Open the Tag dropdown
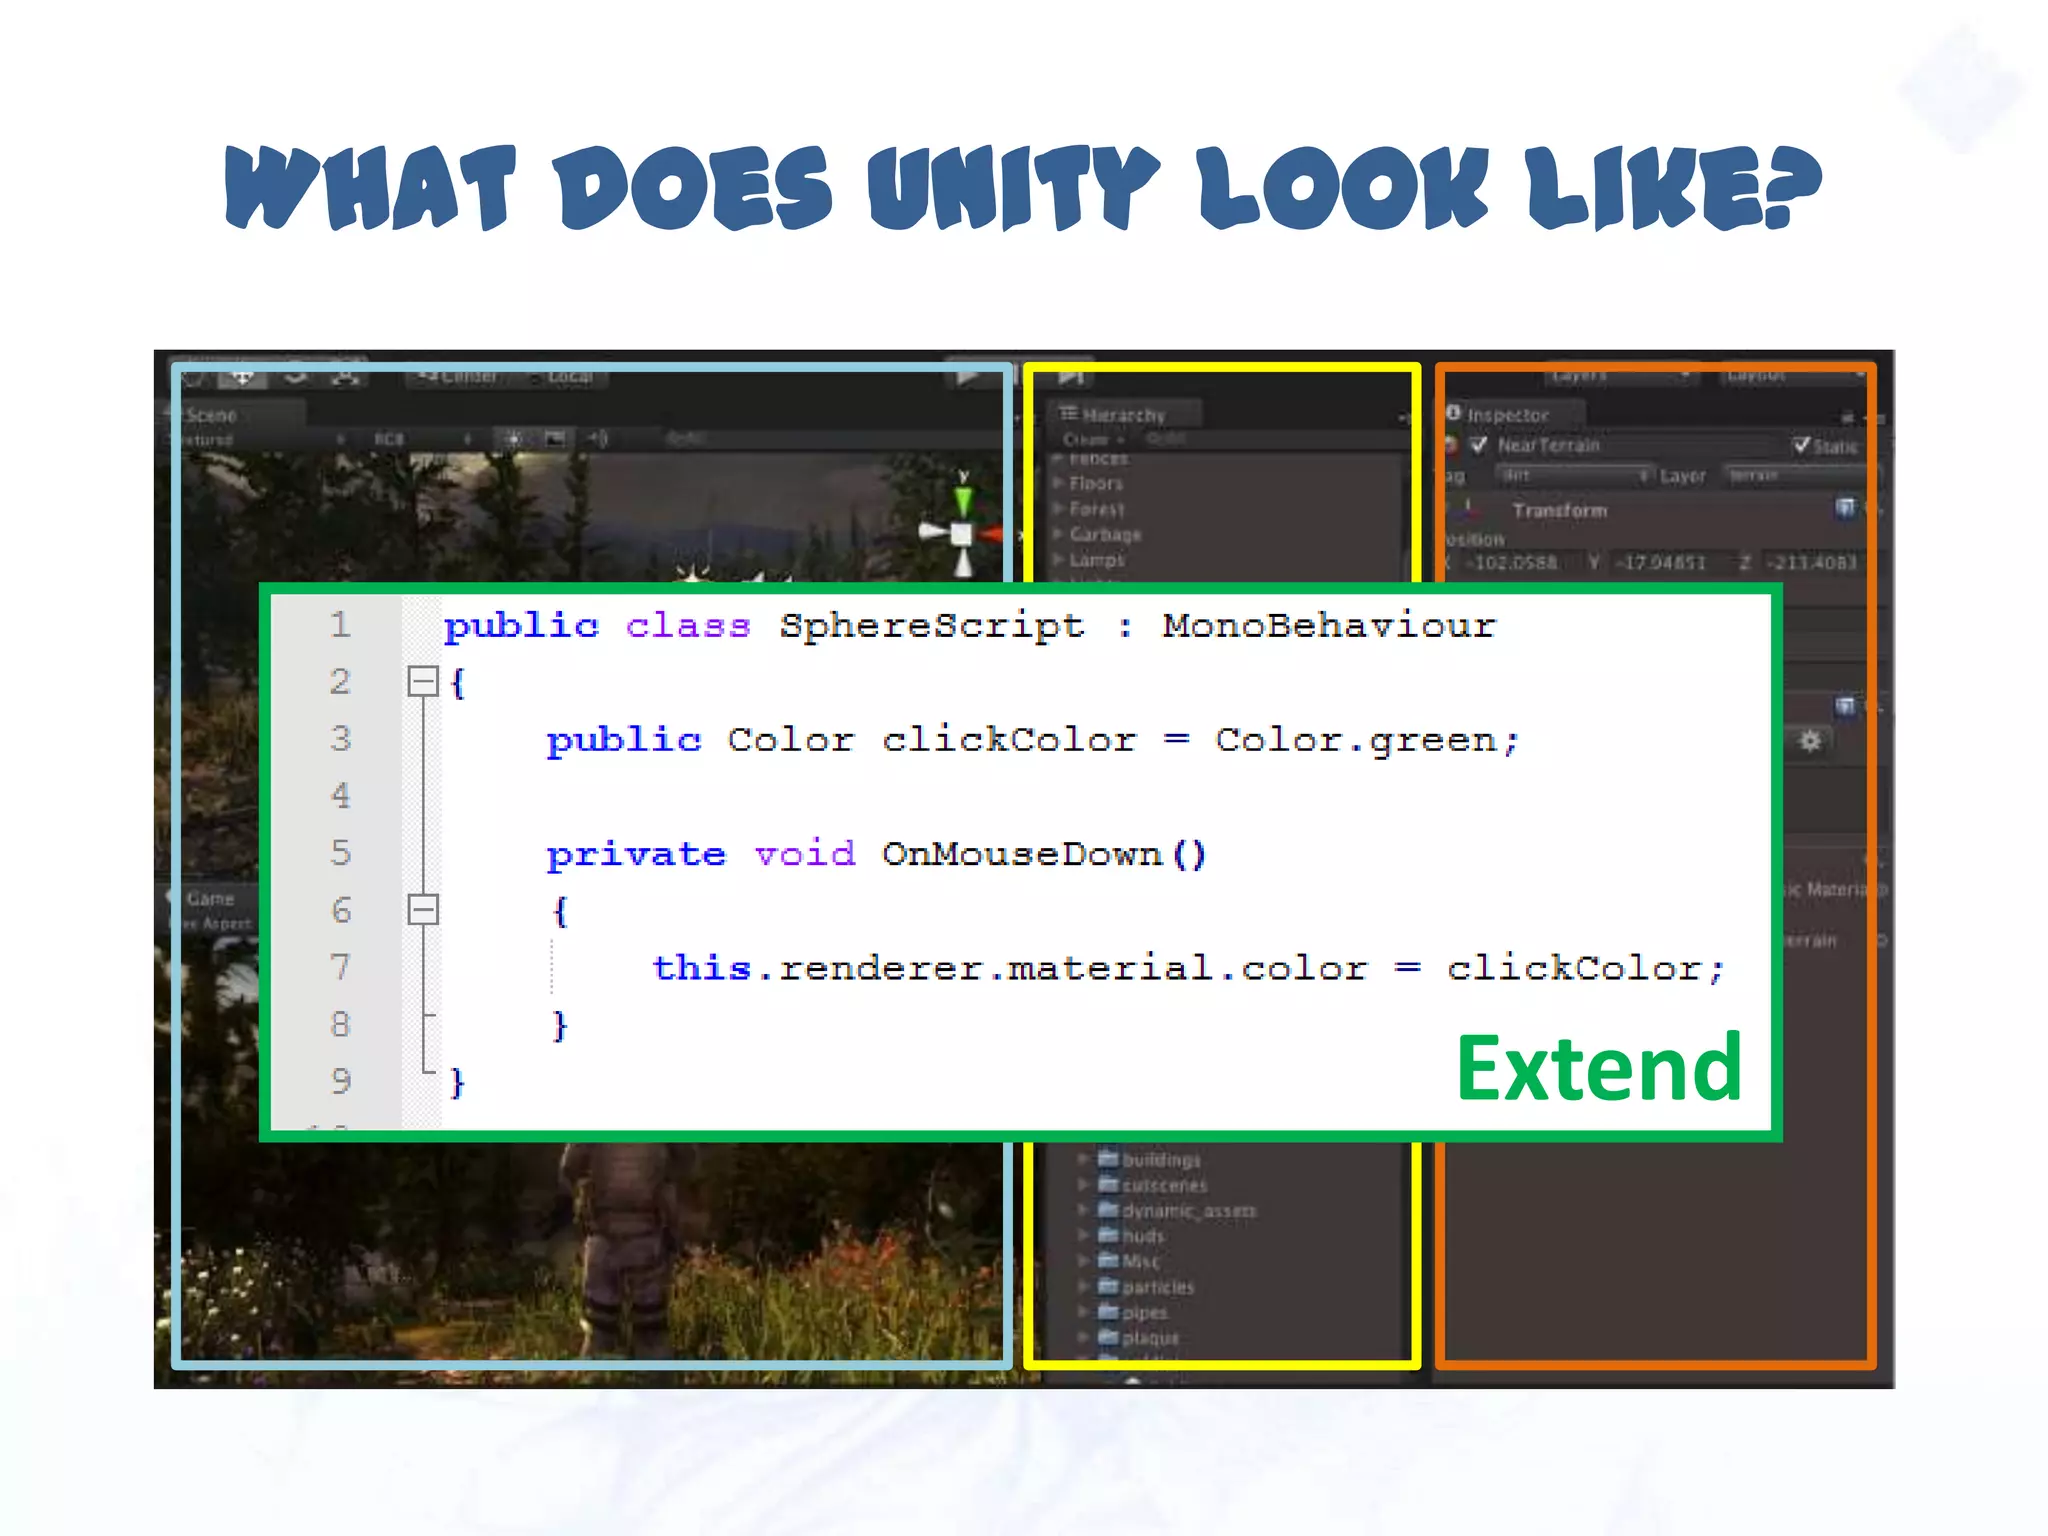 1574,476
